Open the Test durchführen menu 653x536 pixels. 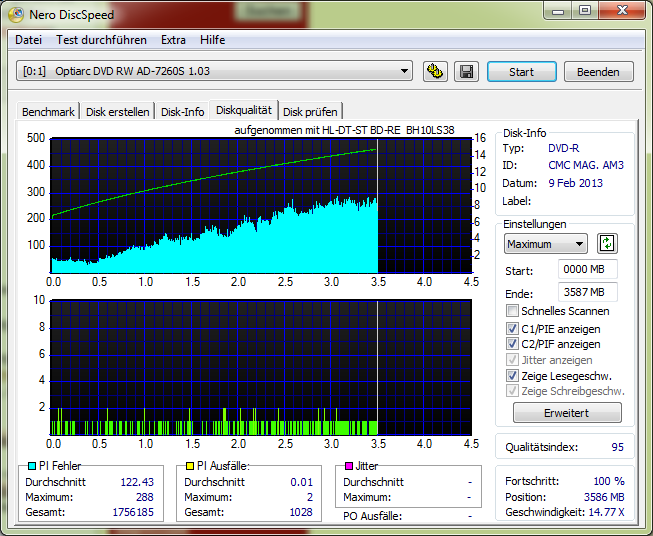coord(101,40)
